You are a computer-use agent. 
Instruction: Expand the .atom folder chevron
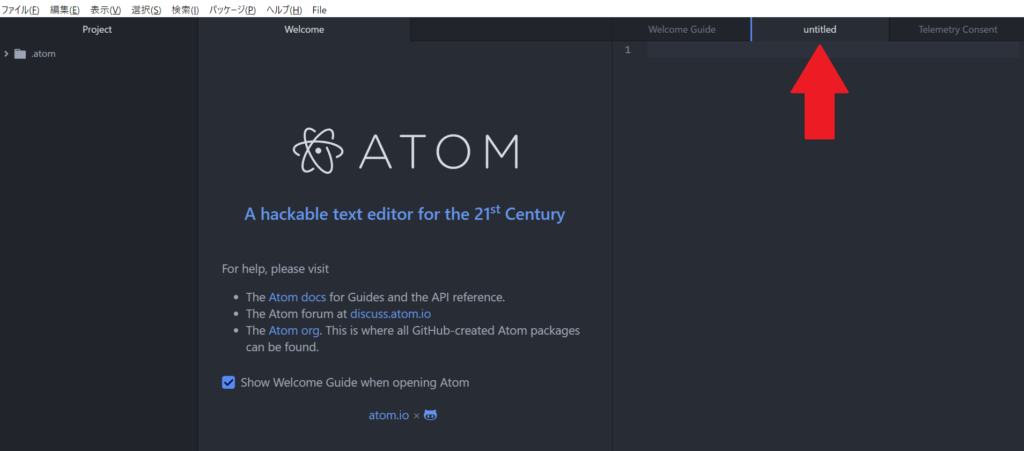6,54
